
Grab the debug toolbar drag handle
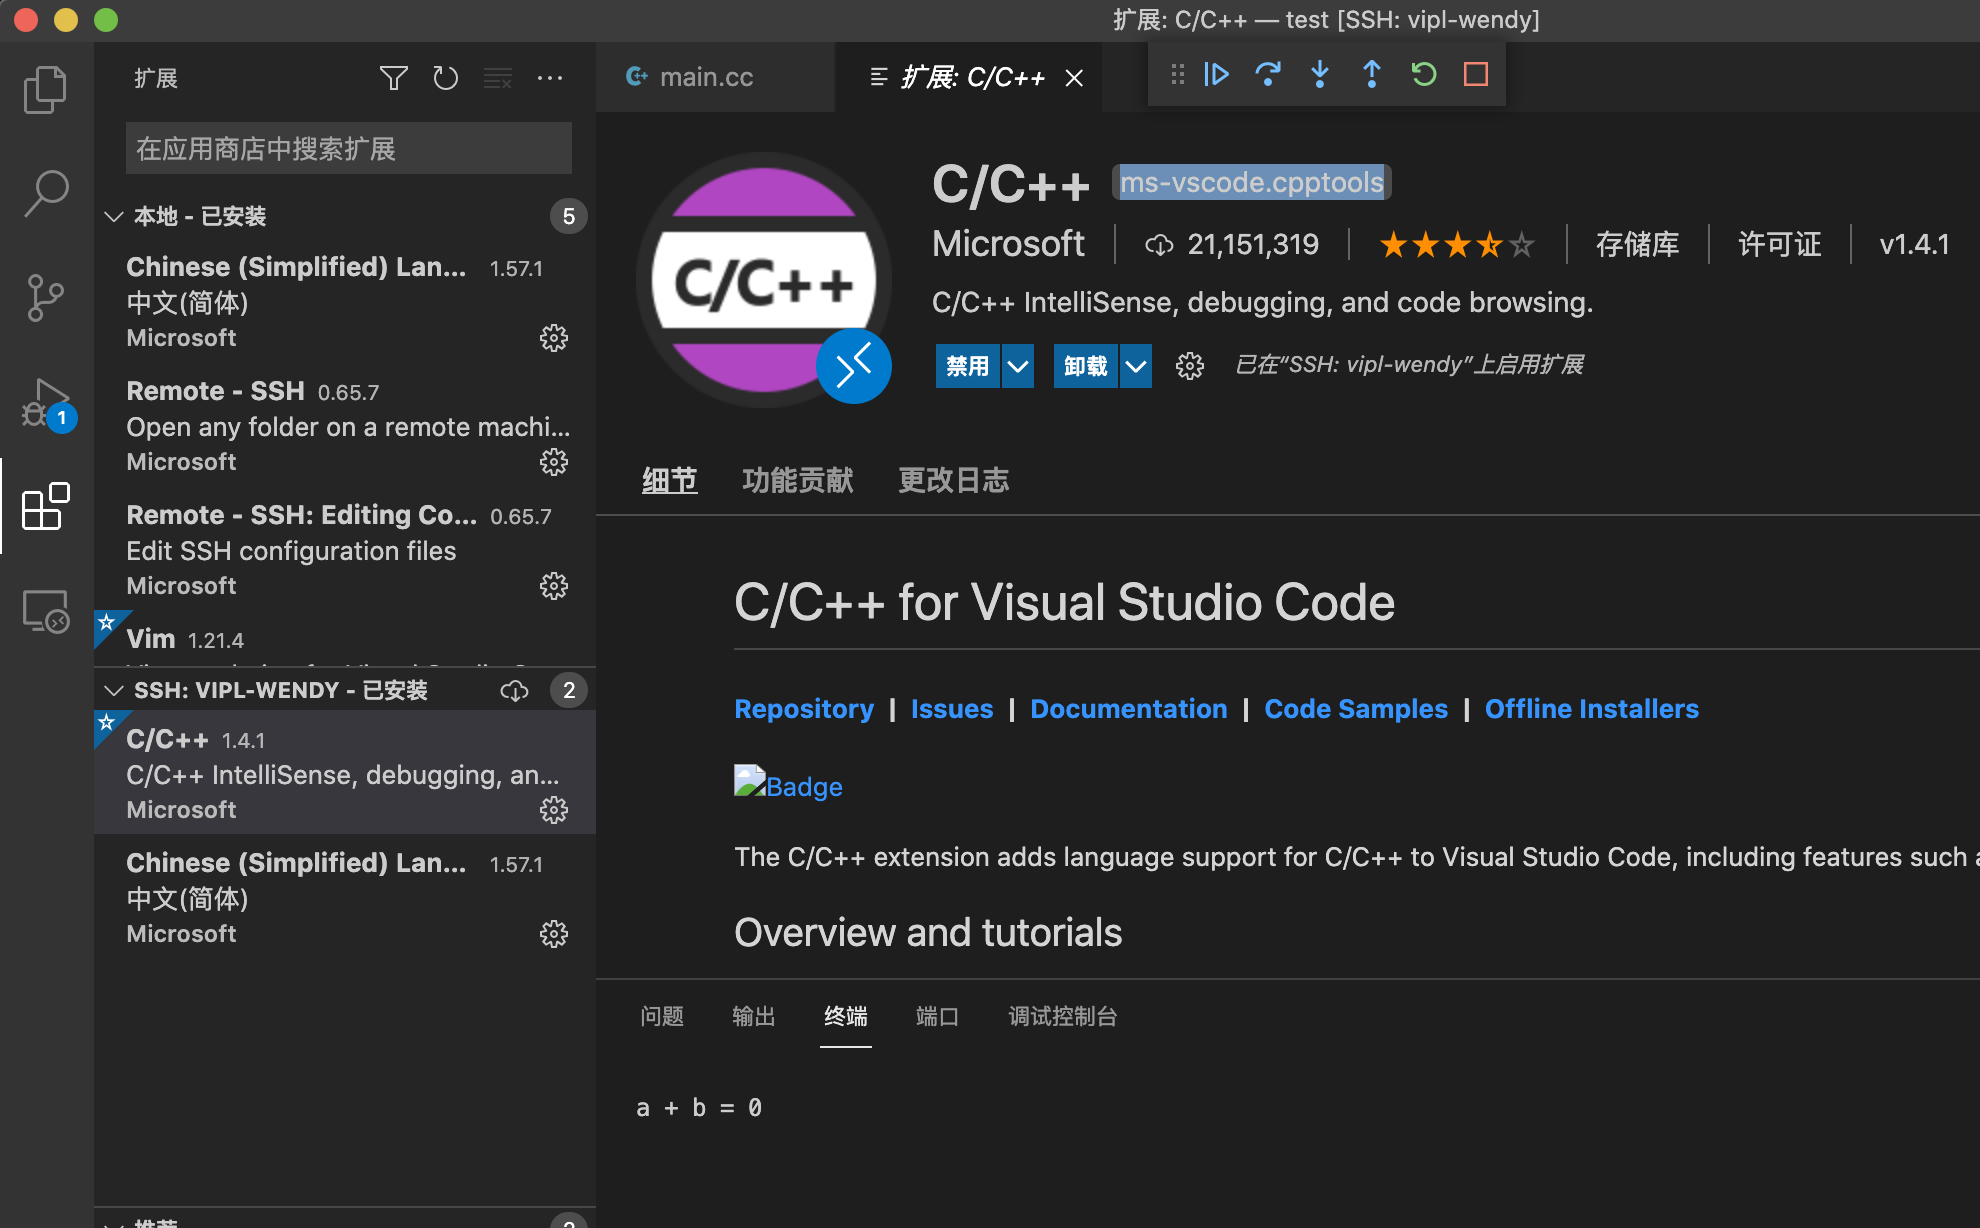pyautogui.click(x=1177, y=74)
